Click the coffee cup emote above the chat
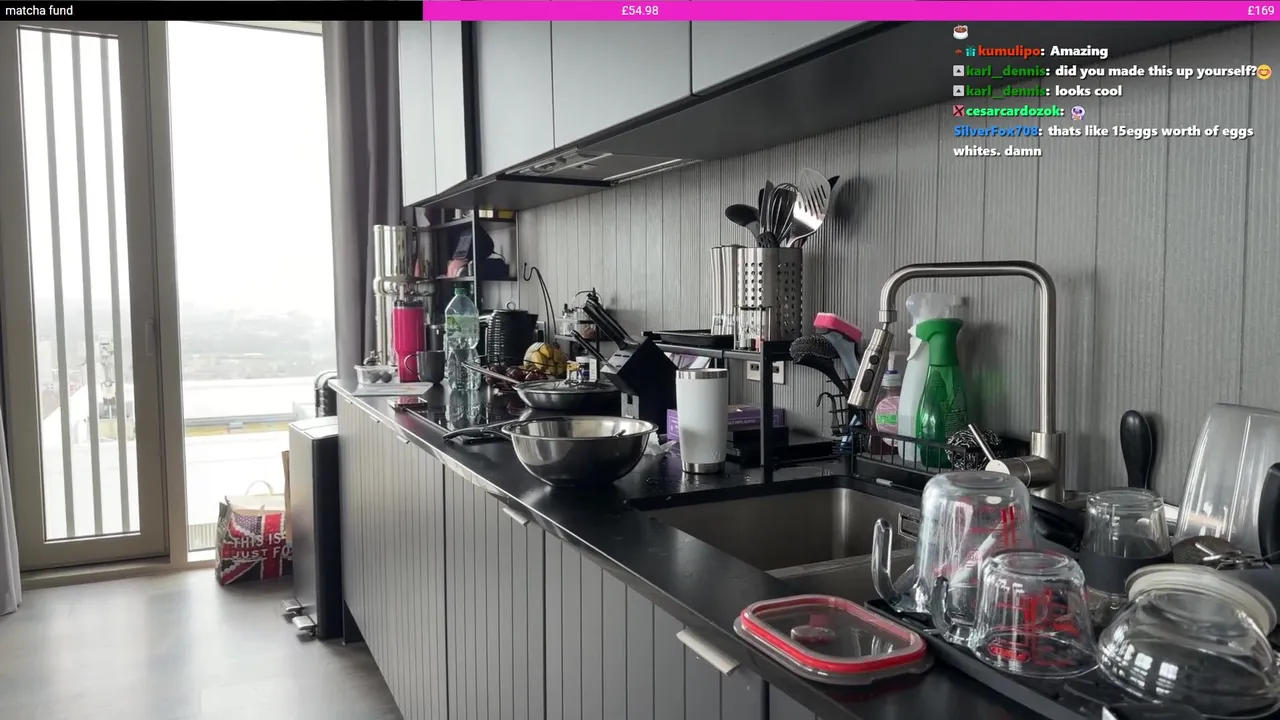 (x=960, y=32)
